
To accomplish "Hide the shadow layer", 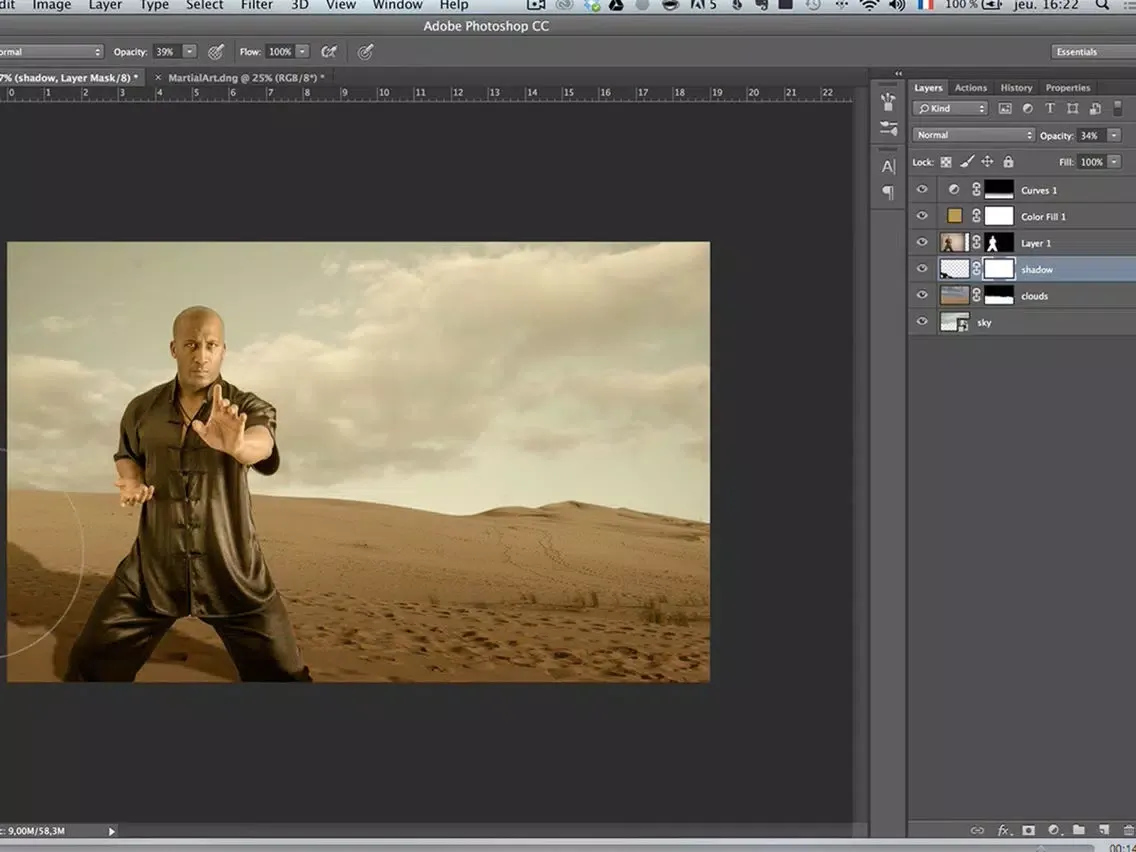I will tap(922, 269).
